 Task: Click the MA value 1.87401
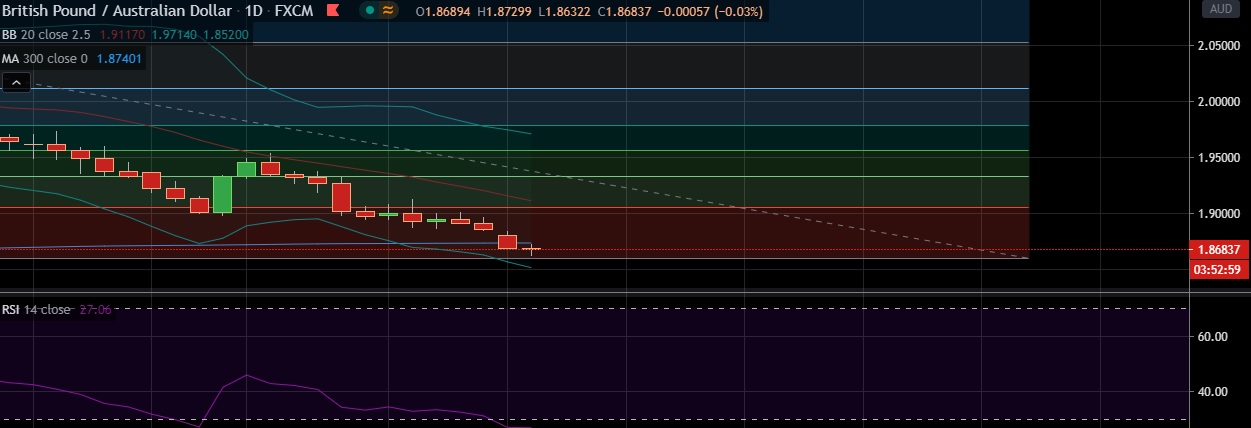[119, 59]
